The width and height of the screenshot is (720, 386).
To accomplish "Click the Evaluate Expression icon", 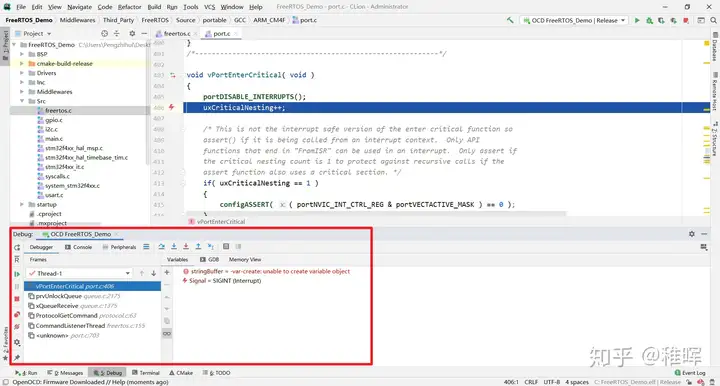I will coord(226,246).
